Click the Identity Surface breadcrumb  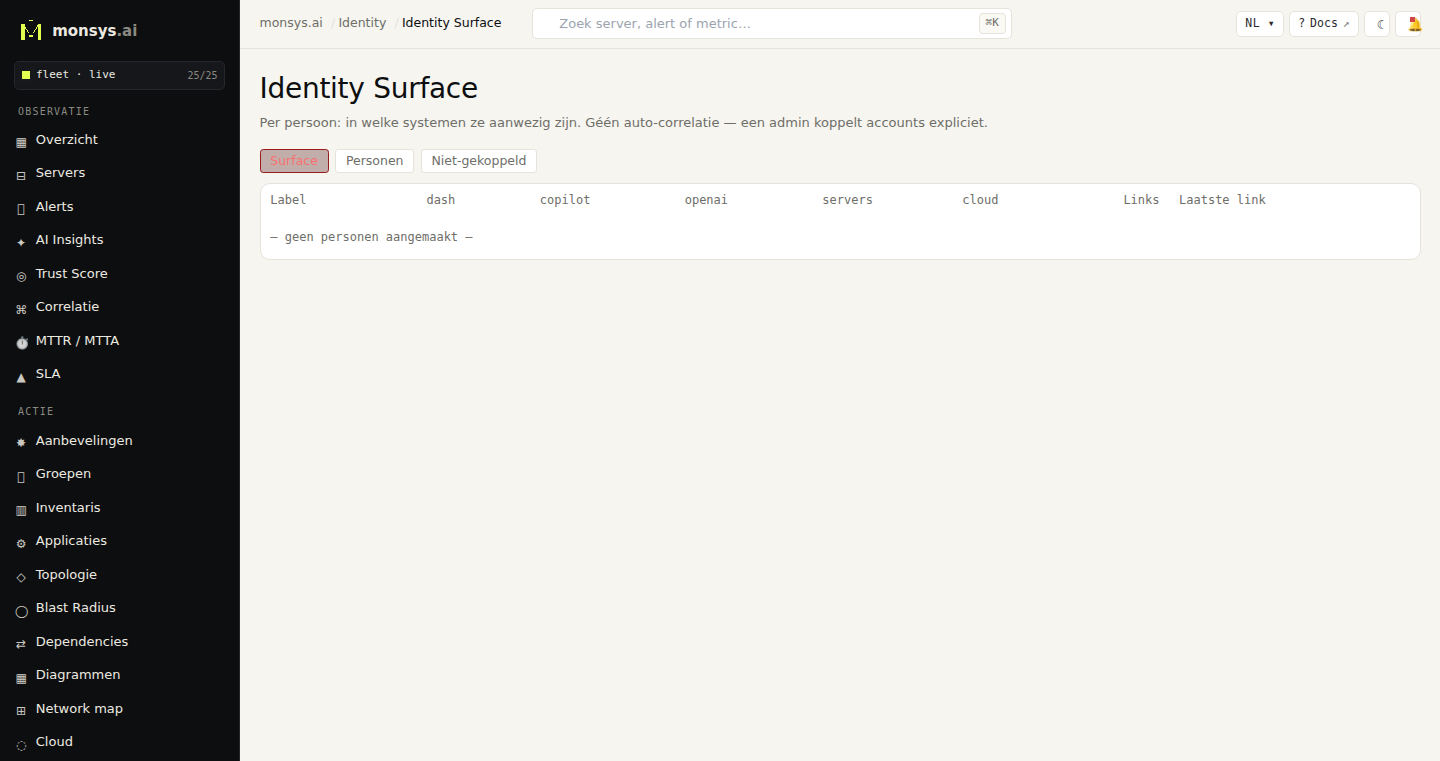pyautogui.click(x=452, y=23)
